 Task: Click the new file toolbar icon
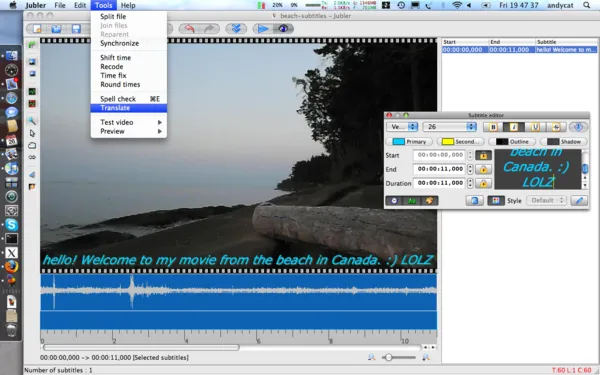pyautogui.click(x=37, y=29)
